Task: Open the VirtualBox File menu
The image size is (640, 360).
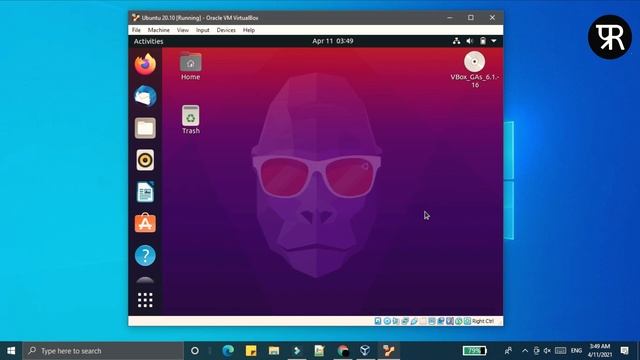Action: (136, 30)
